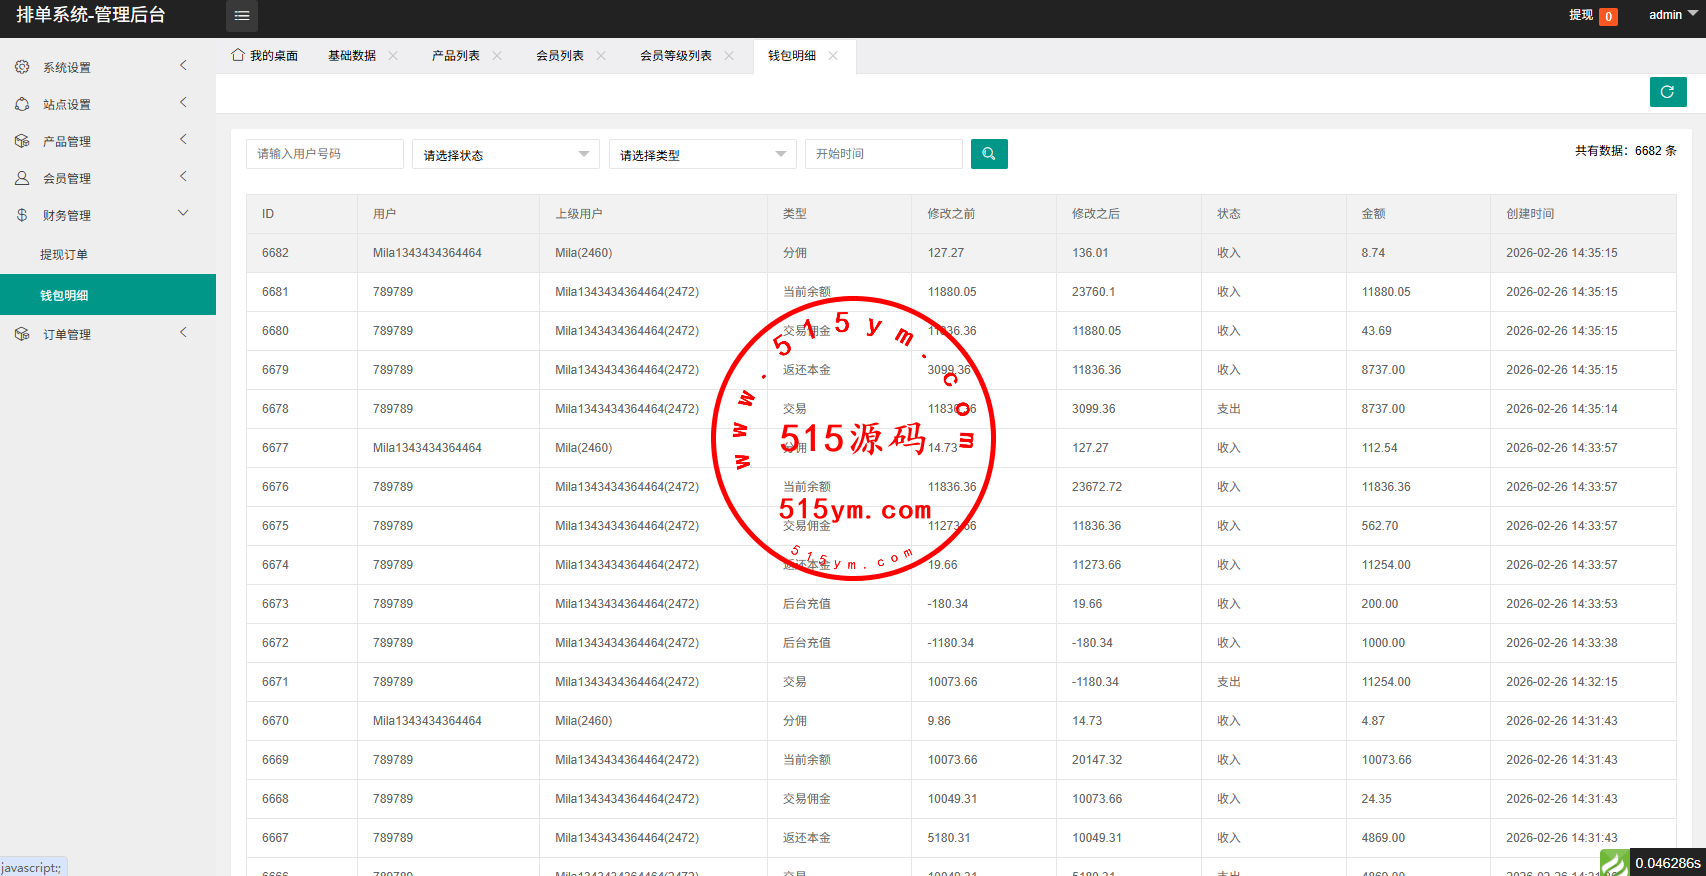
Task: Click the user icon beside 会员管理
Action: click(x=22, y=178)
